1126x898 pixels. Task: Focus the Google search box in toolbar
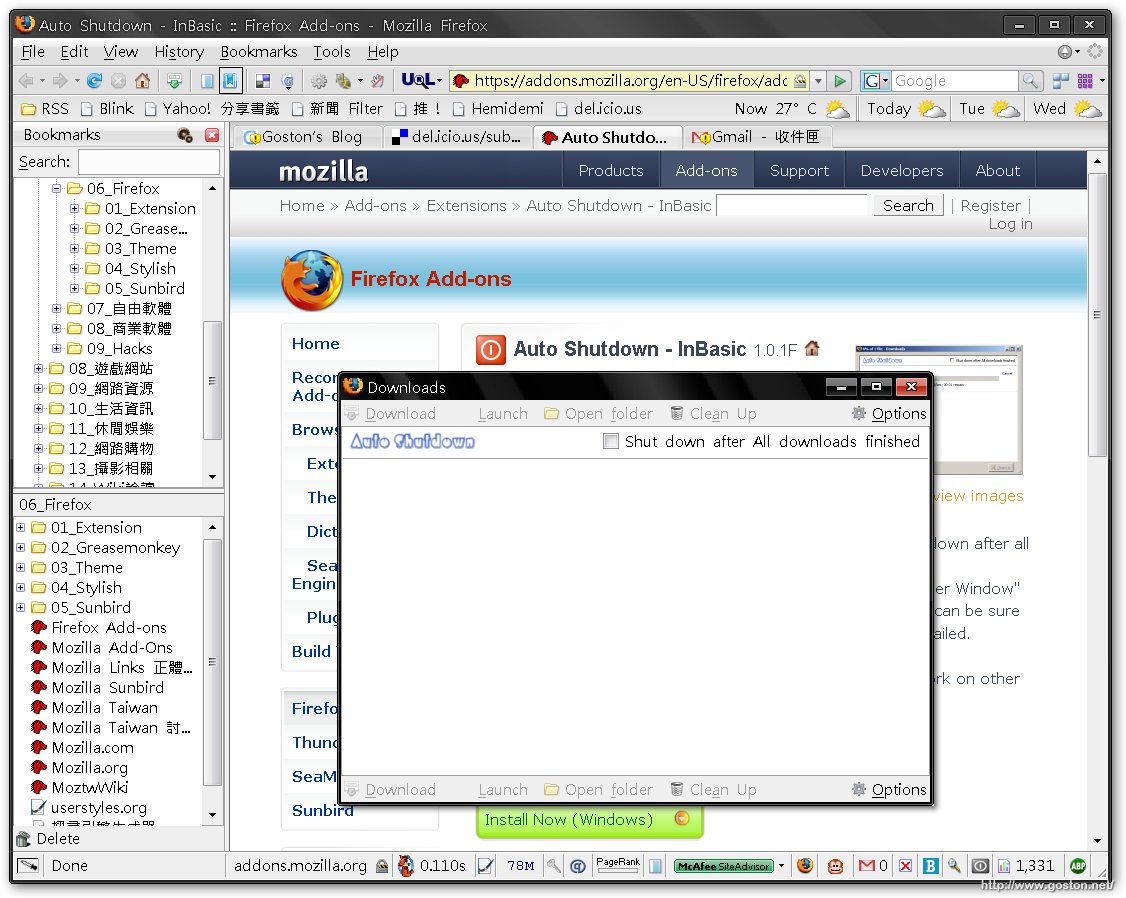click(954, 80)
